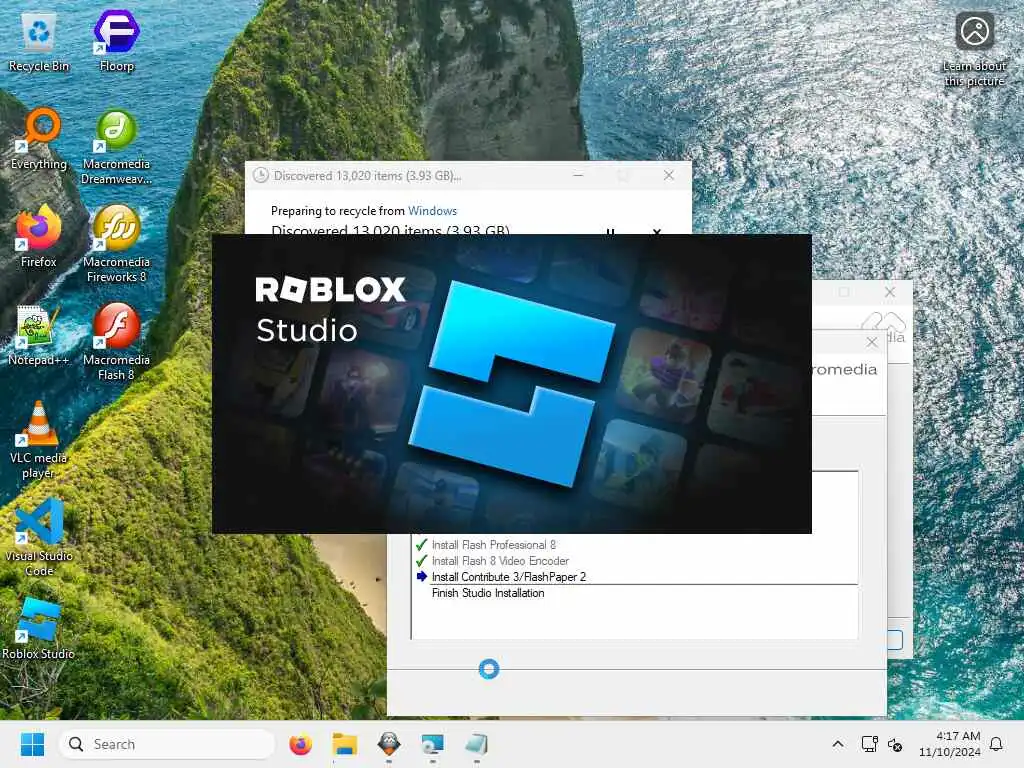Pause the recycle operation
Screen dimensions: 1024x768
pyautogui.click(x=610, y=231)
